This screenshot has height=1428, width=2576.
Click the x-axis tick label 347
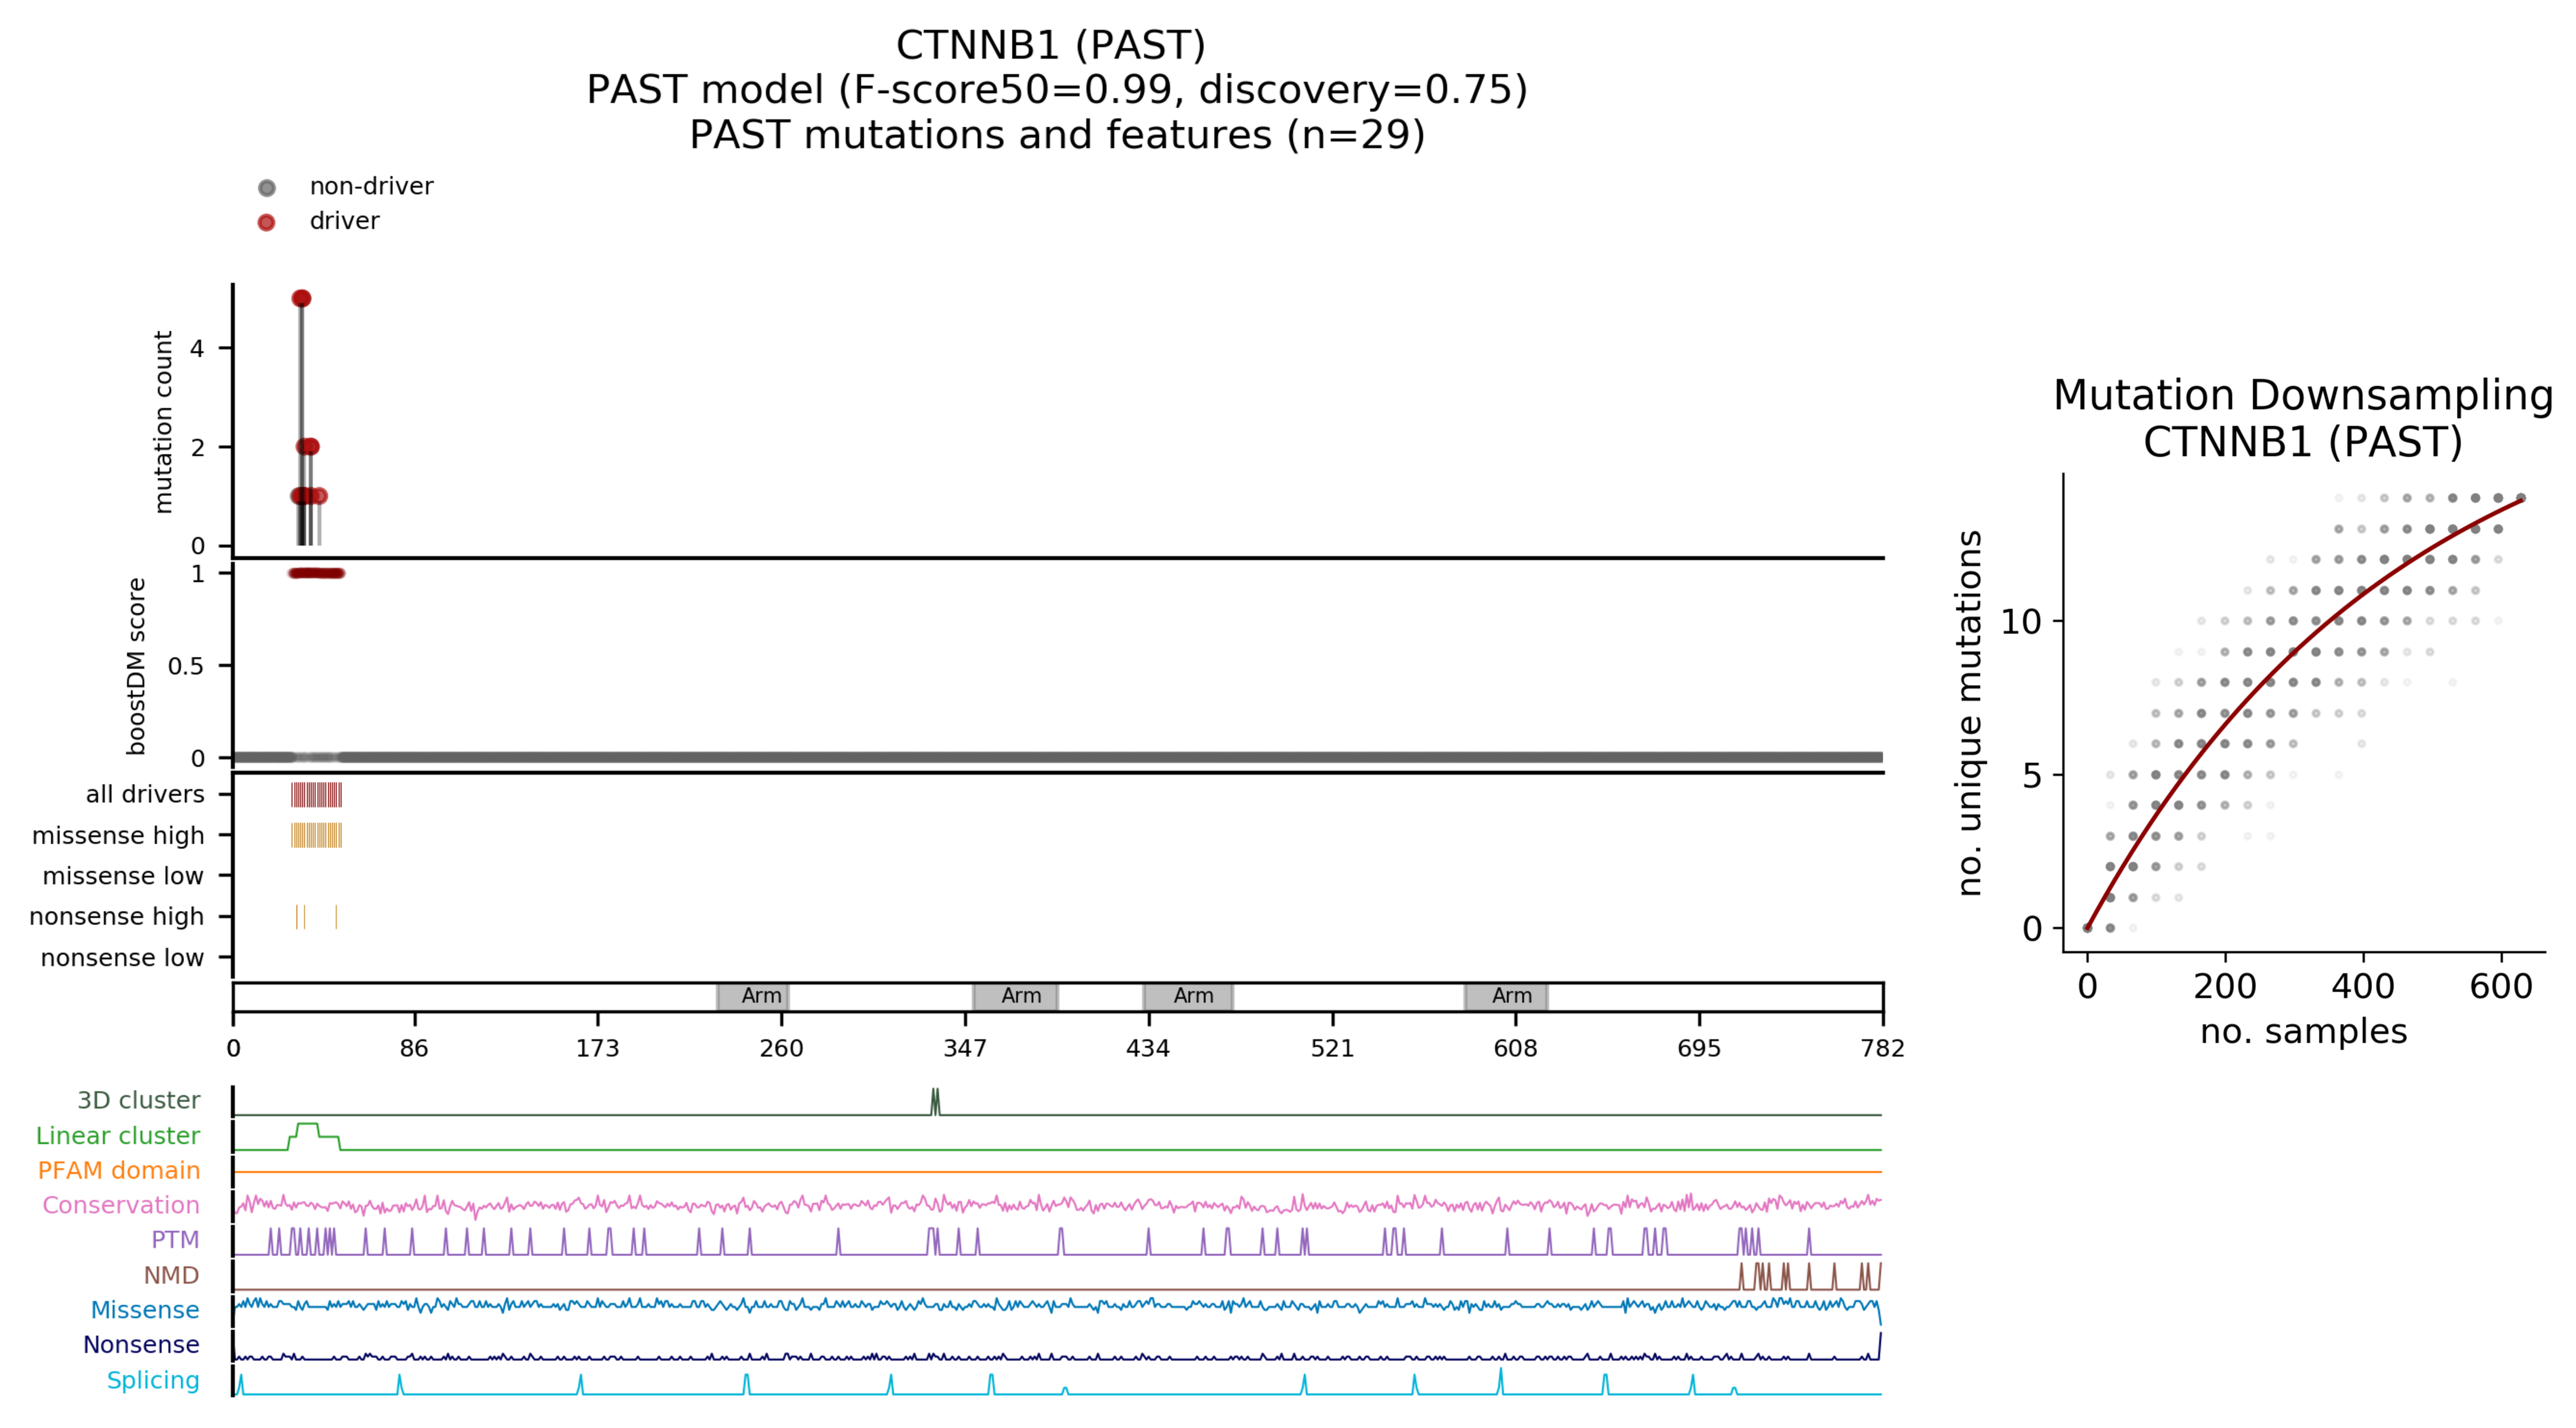coord(965,1048)
